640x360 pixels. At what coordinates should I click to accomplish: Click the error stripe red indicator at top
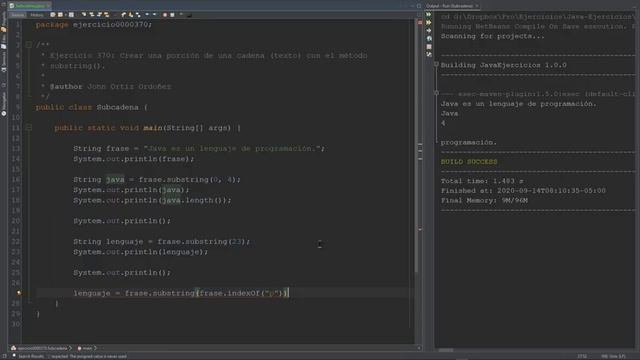[x=420, y=22]
